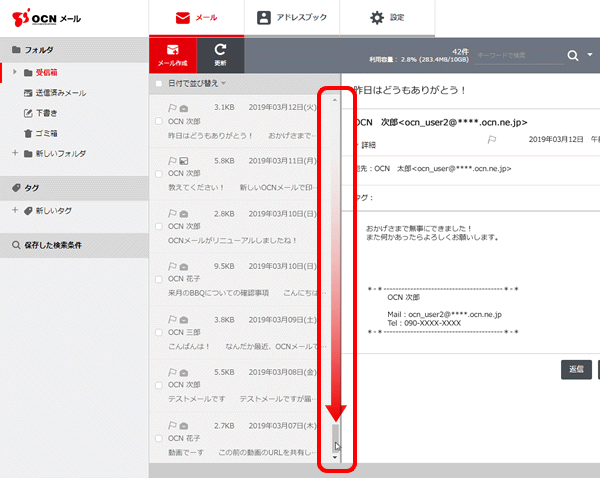600x478 pixels.
Task: Click the plus icon beside 新しいタグ
Action: pos(15,210)
